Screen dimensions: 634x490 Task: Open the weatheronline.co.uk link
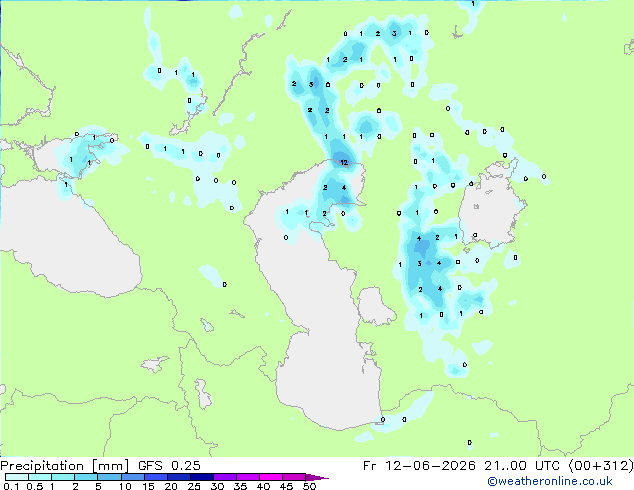click(x=550, y=481)
